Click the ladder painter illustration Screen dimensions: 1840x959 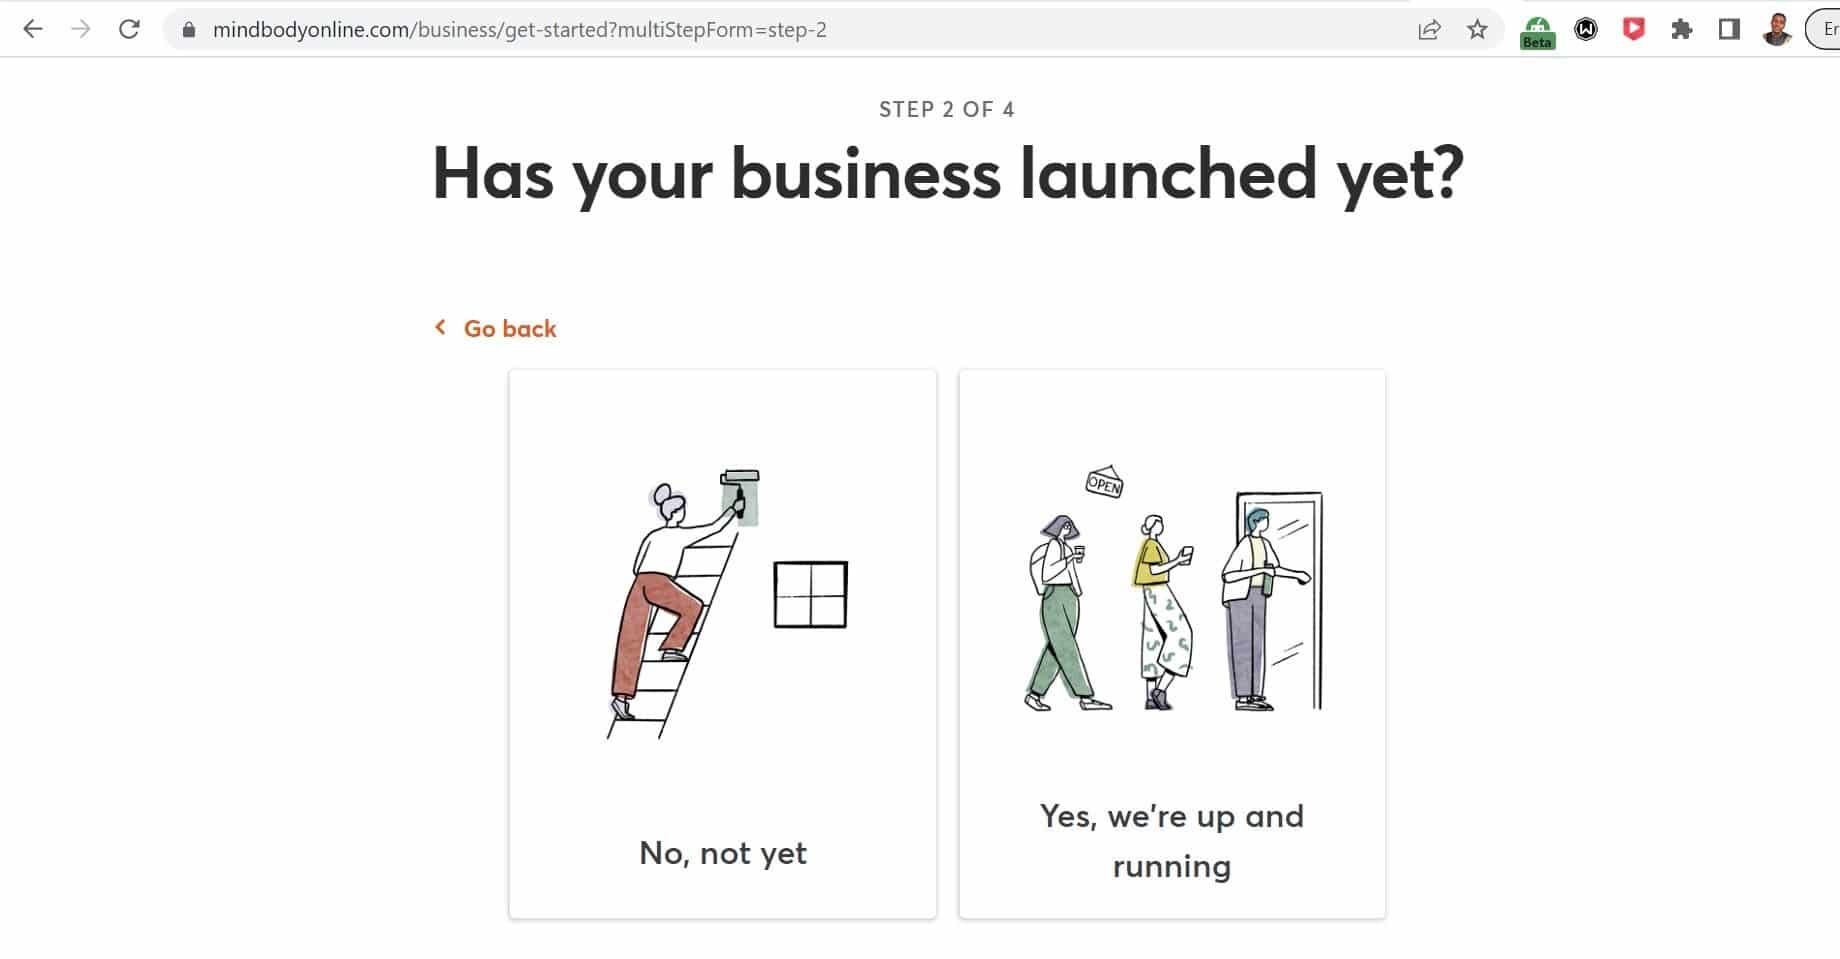(727, 604)
